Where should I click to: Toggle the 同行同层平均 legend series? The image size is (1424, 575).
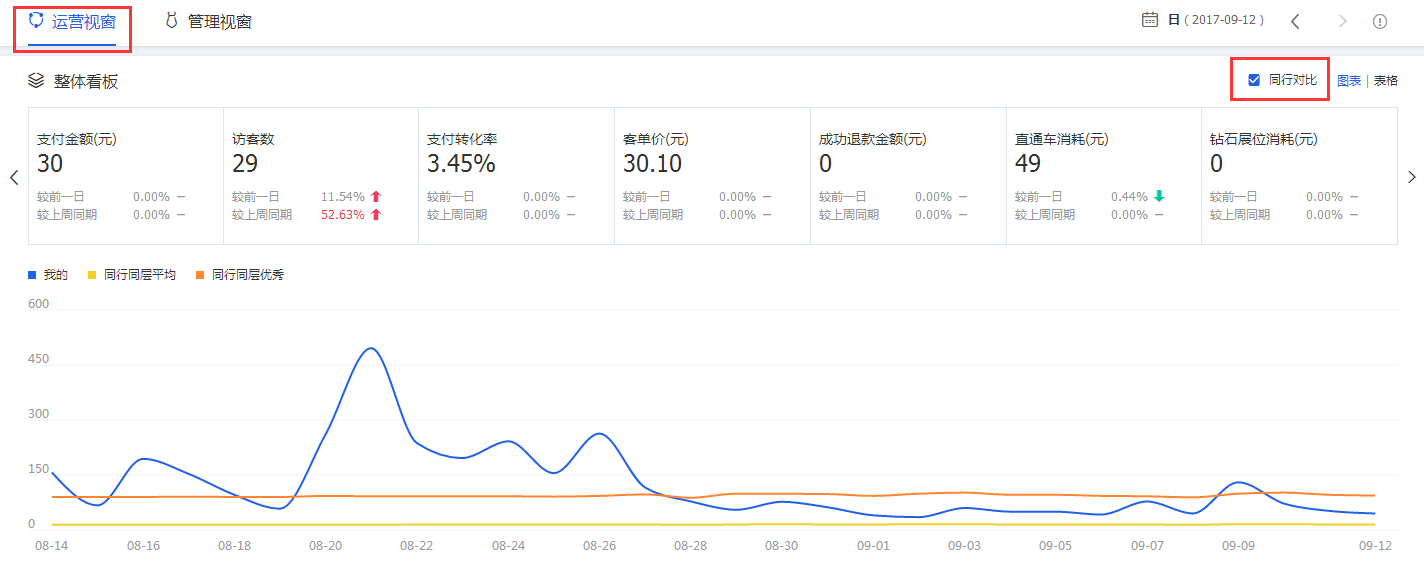click(132, 274)
